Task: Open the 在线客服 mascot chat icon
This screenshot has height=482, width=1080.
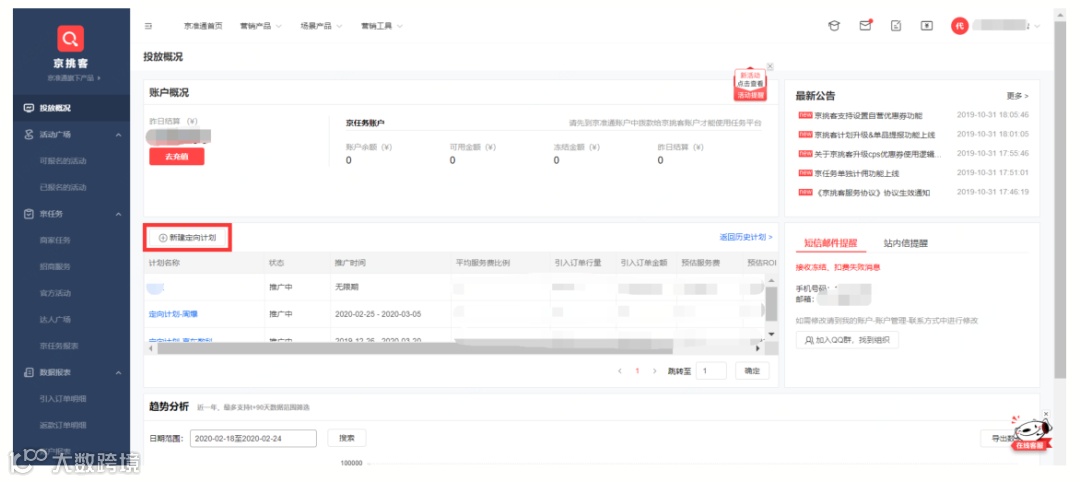Action: (x=1030, y=433)
